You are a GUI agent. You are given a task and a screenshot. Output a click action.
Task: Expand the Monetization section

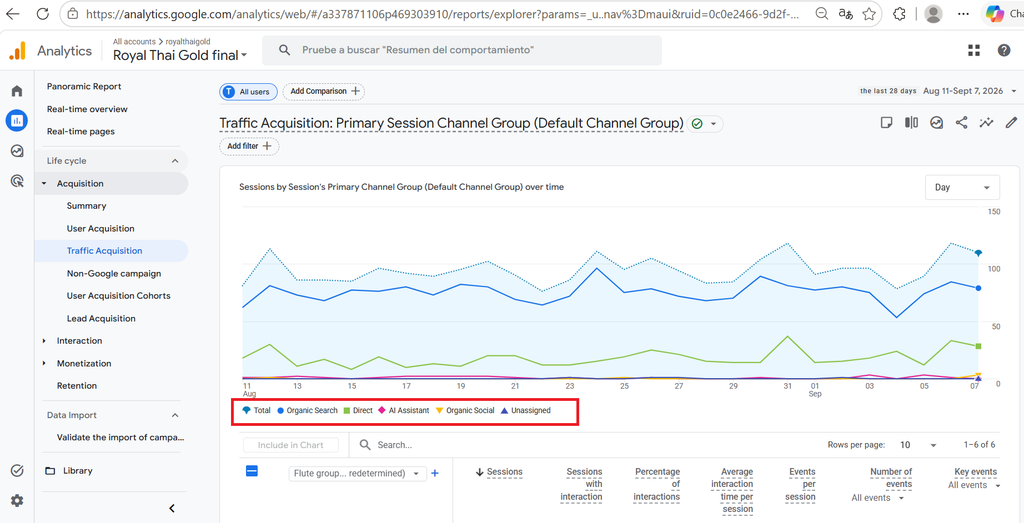[x=44, y=364]
